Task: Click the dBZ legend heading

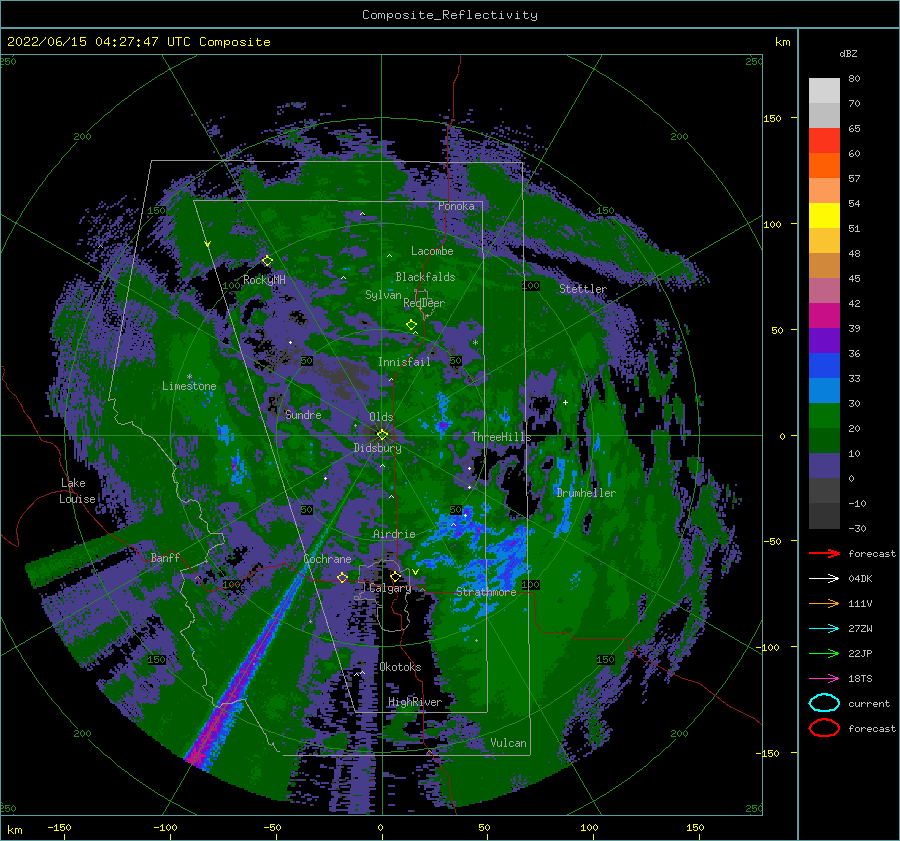Action: (x=848, y=53)
